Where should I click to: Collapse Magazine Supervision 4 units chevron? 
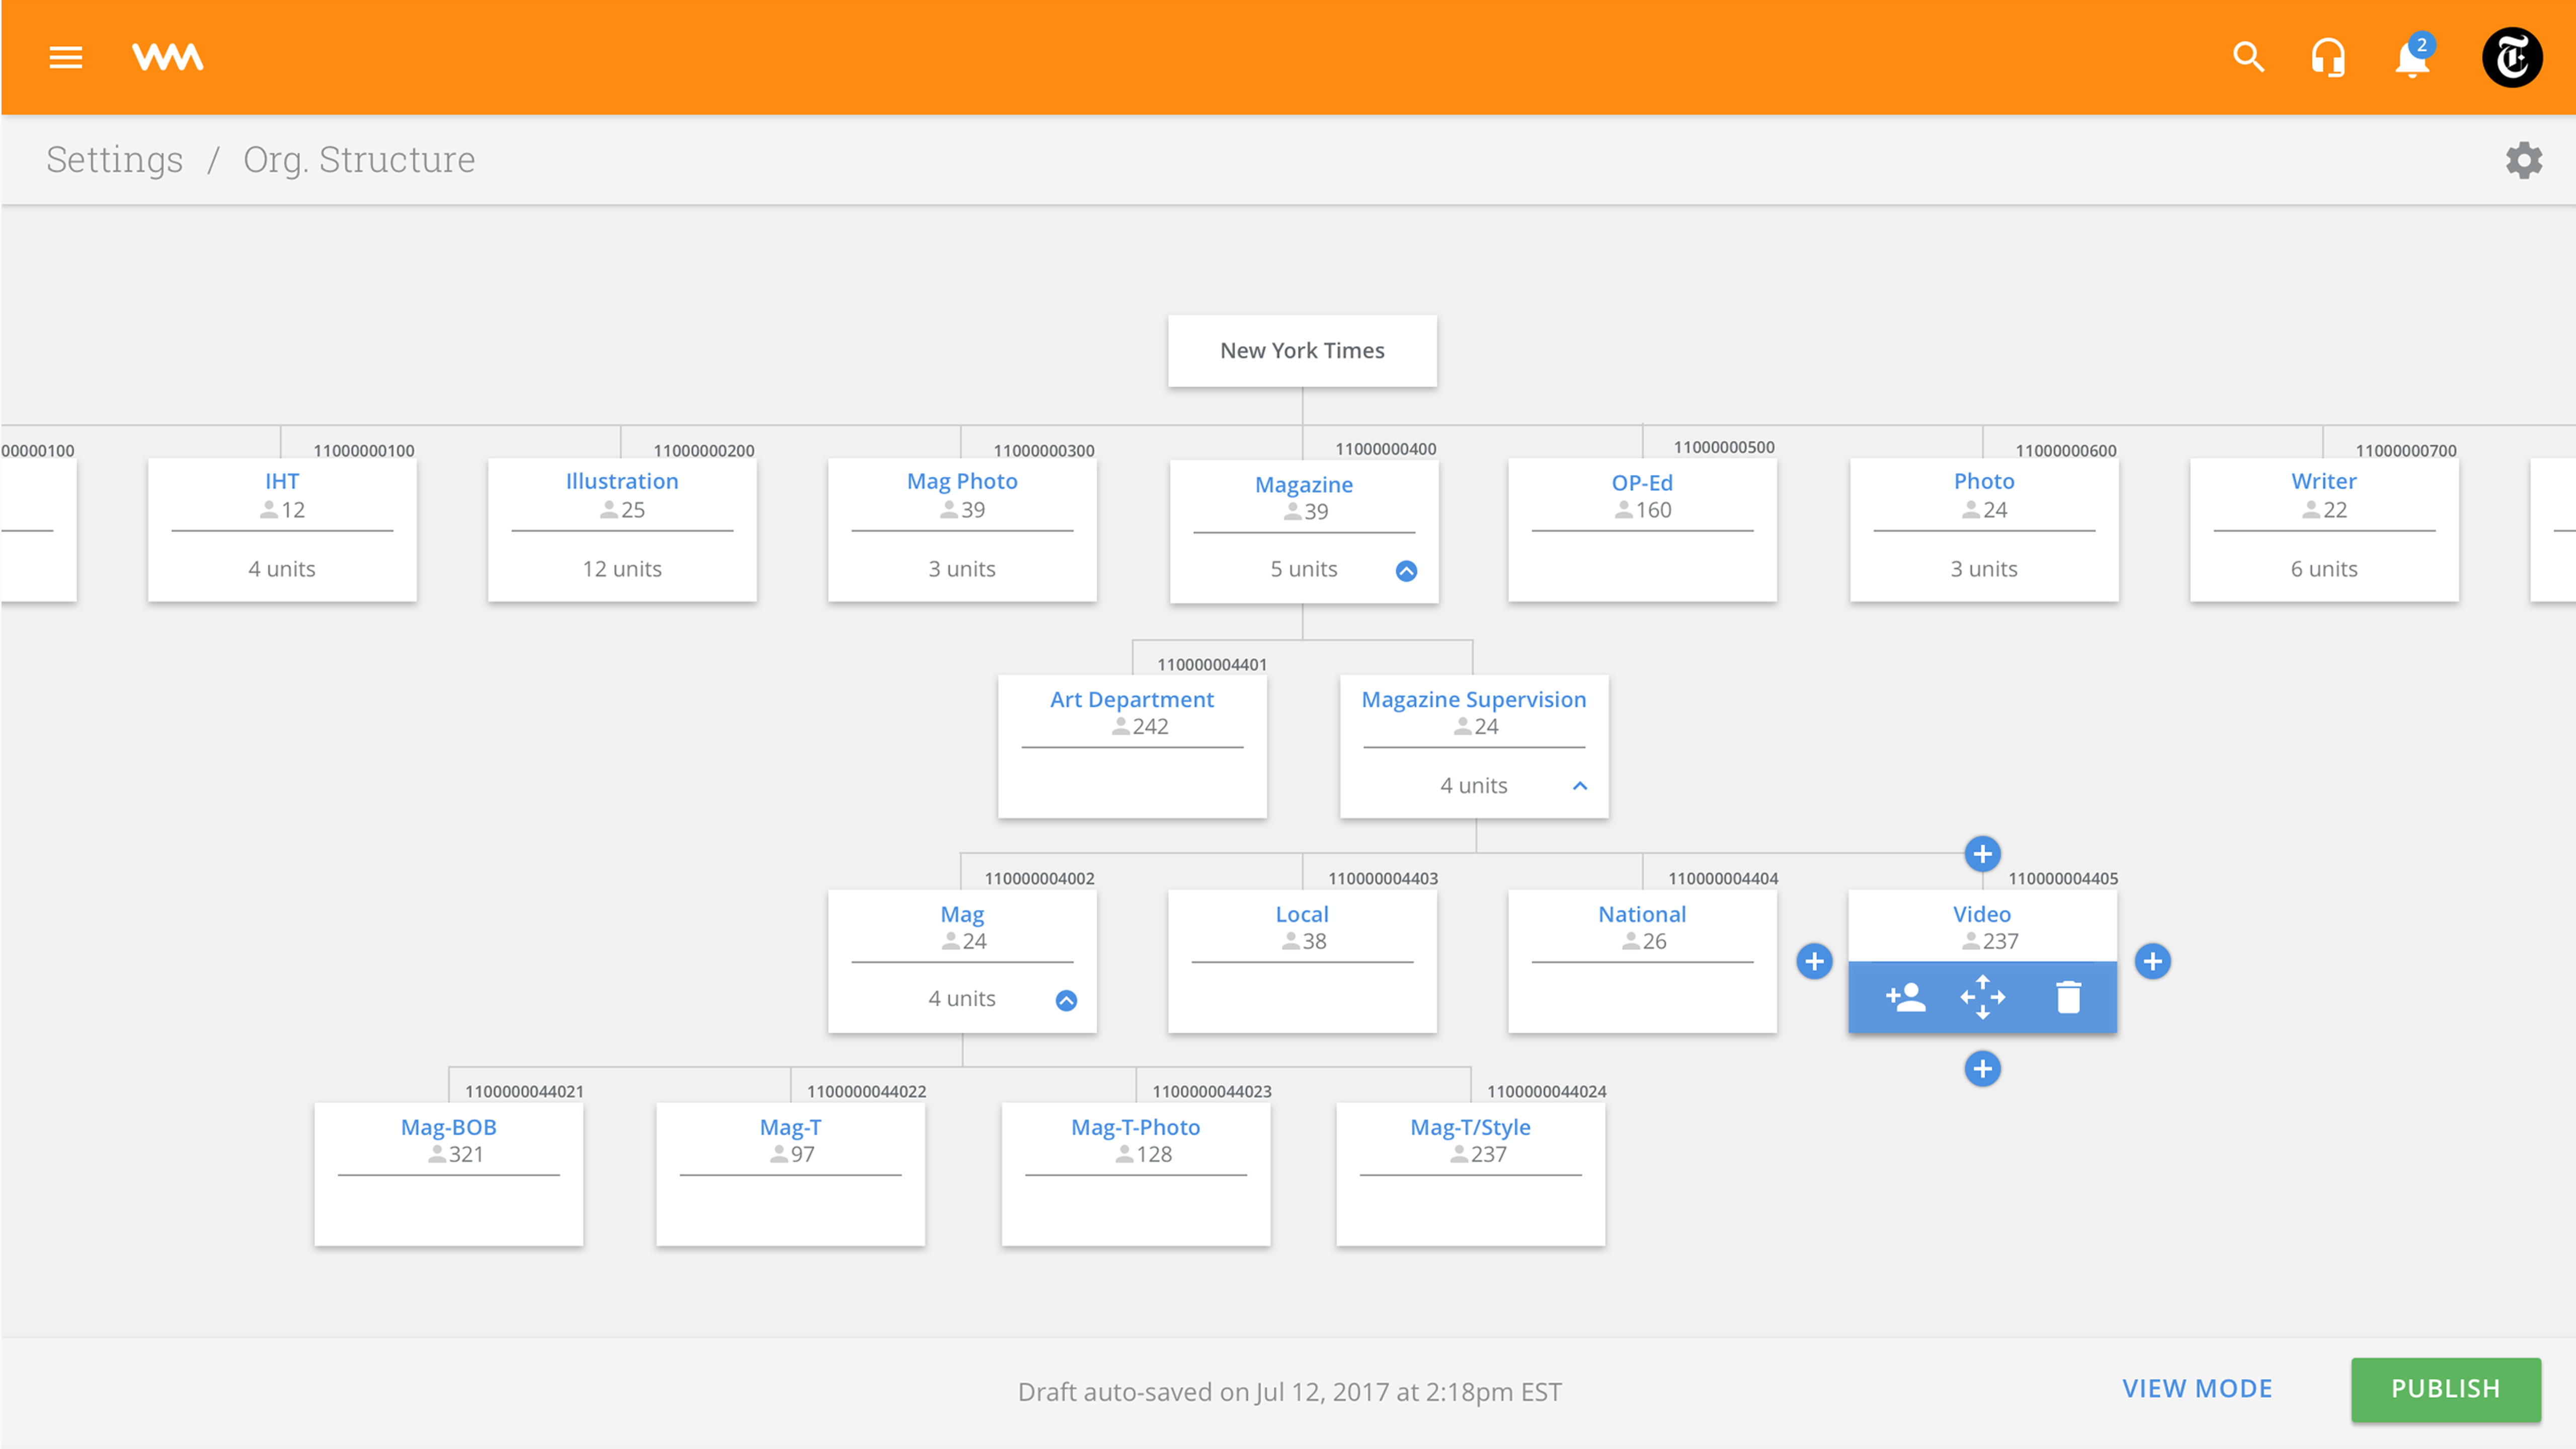[x=1580, y=786]
